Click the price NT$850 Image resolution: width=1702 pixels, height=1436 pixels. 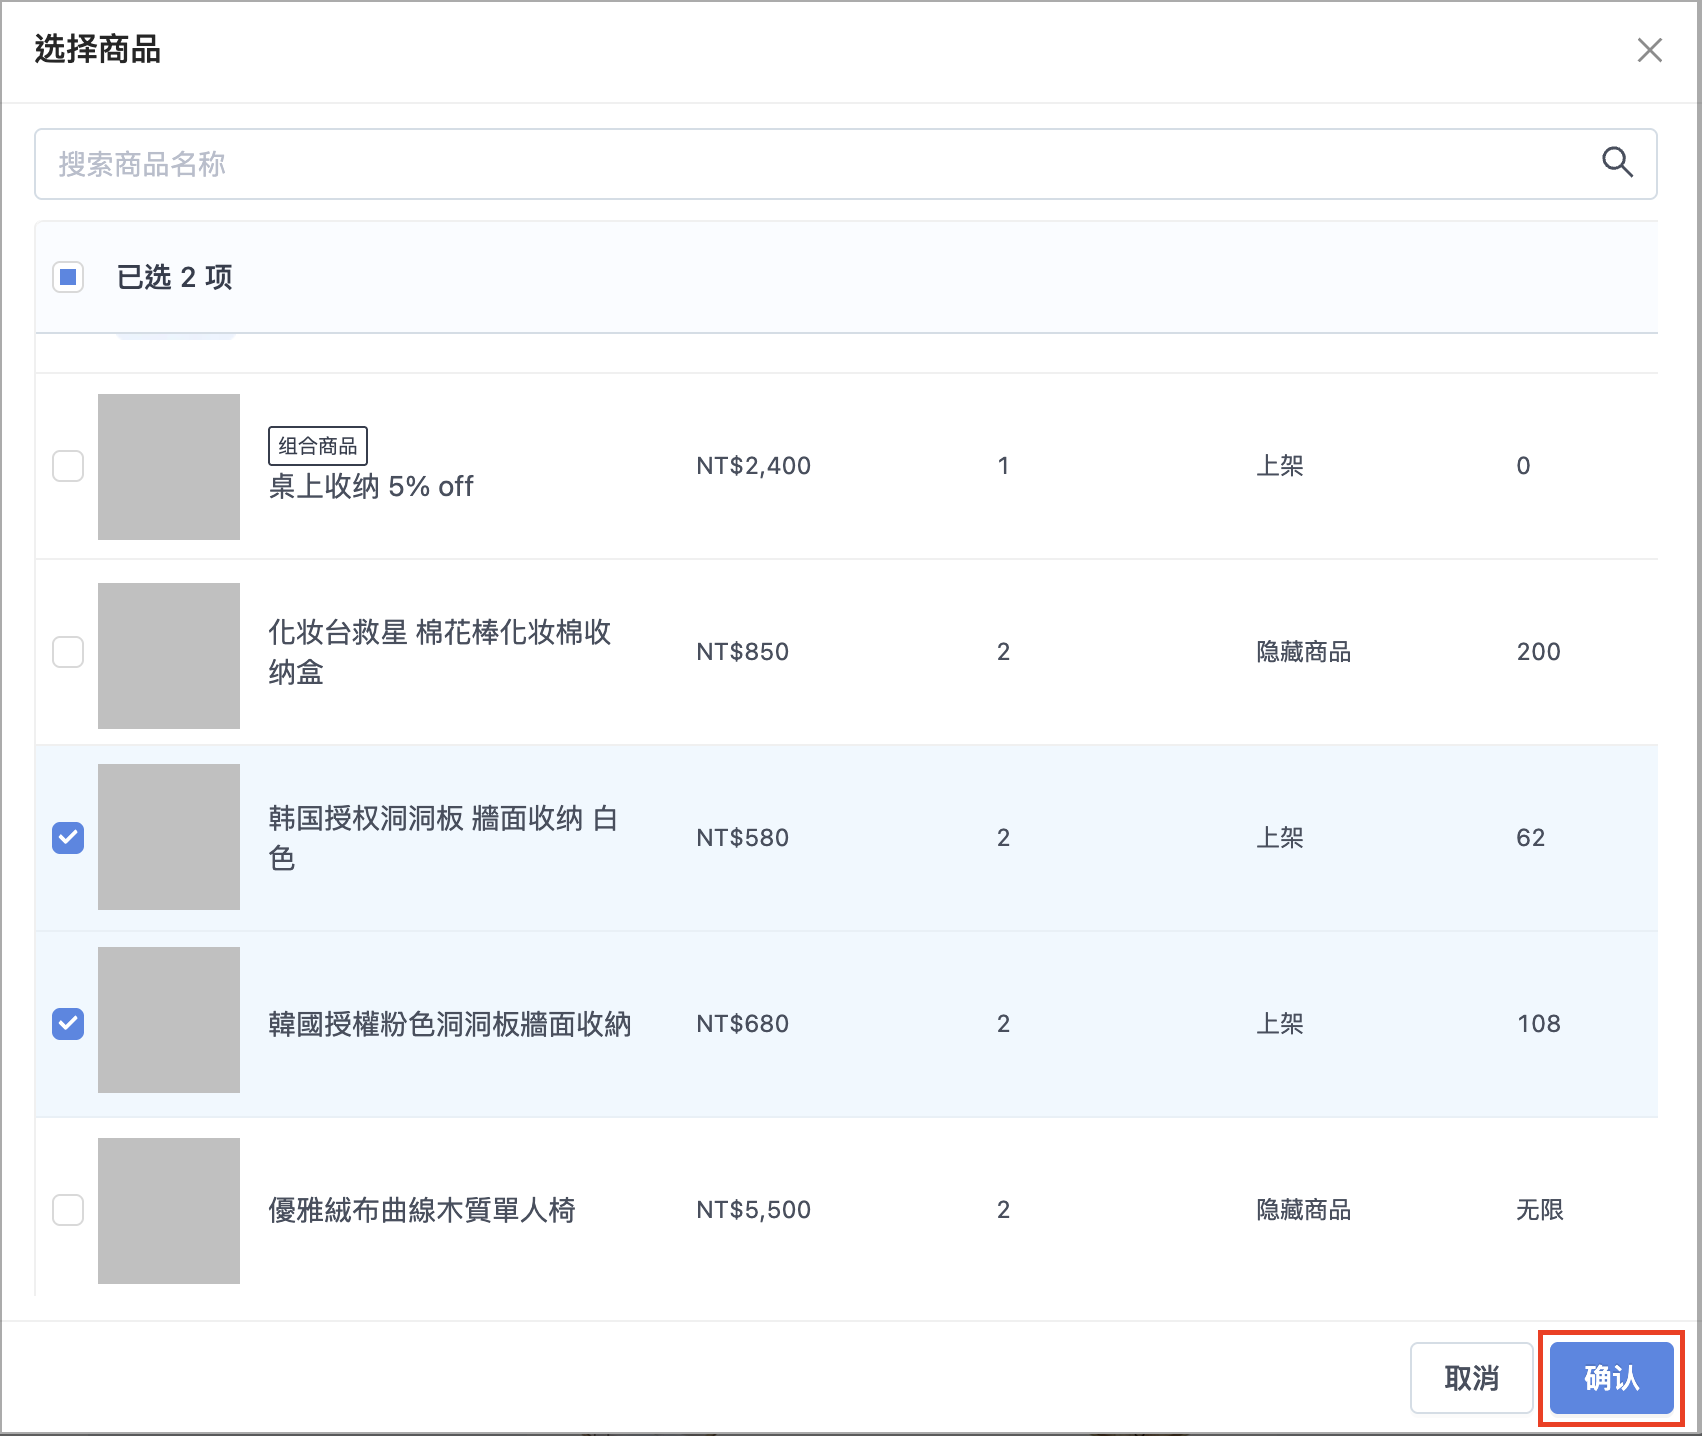[743, 652]
